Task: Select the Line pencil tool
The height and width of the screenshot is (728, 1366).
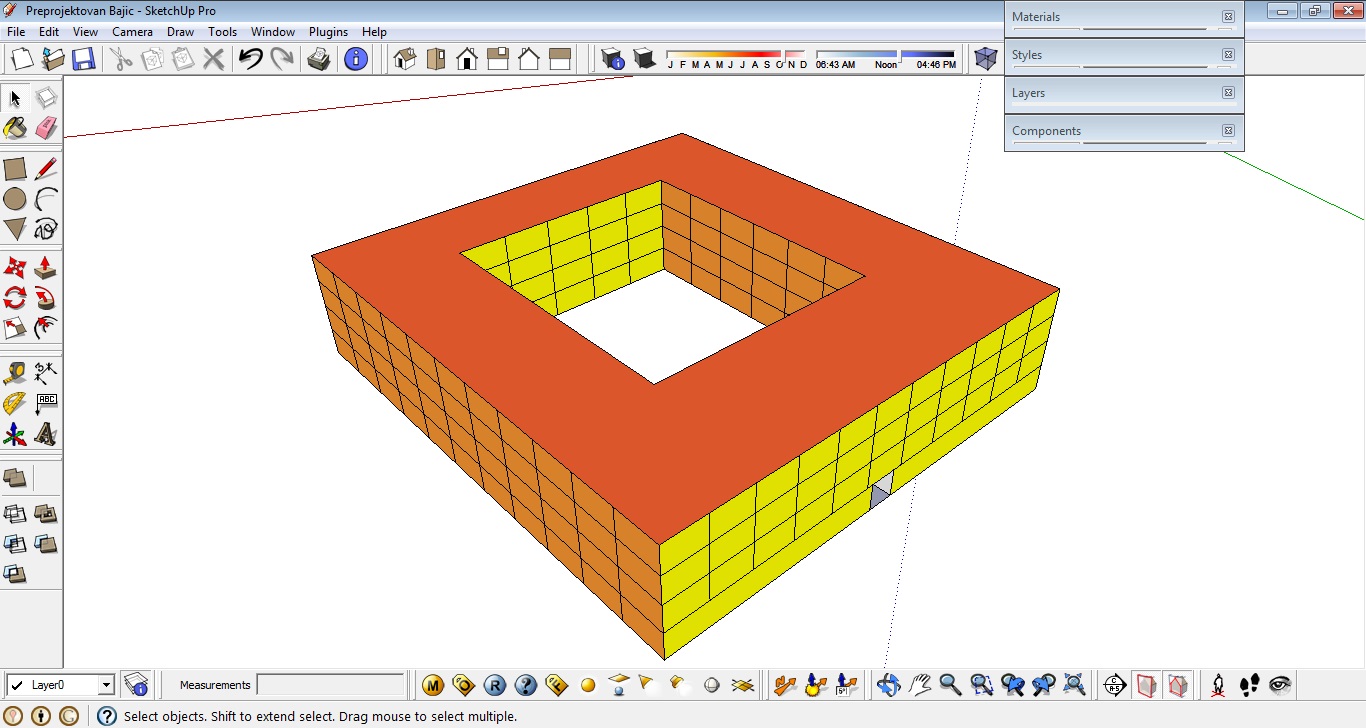Action: [x=46, y=169]
